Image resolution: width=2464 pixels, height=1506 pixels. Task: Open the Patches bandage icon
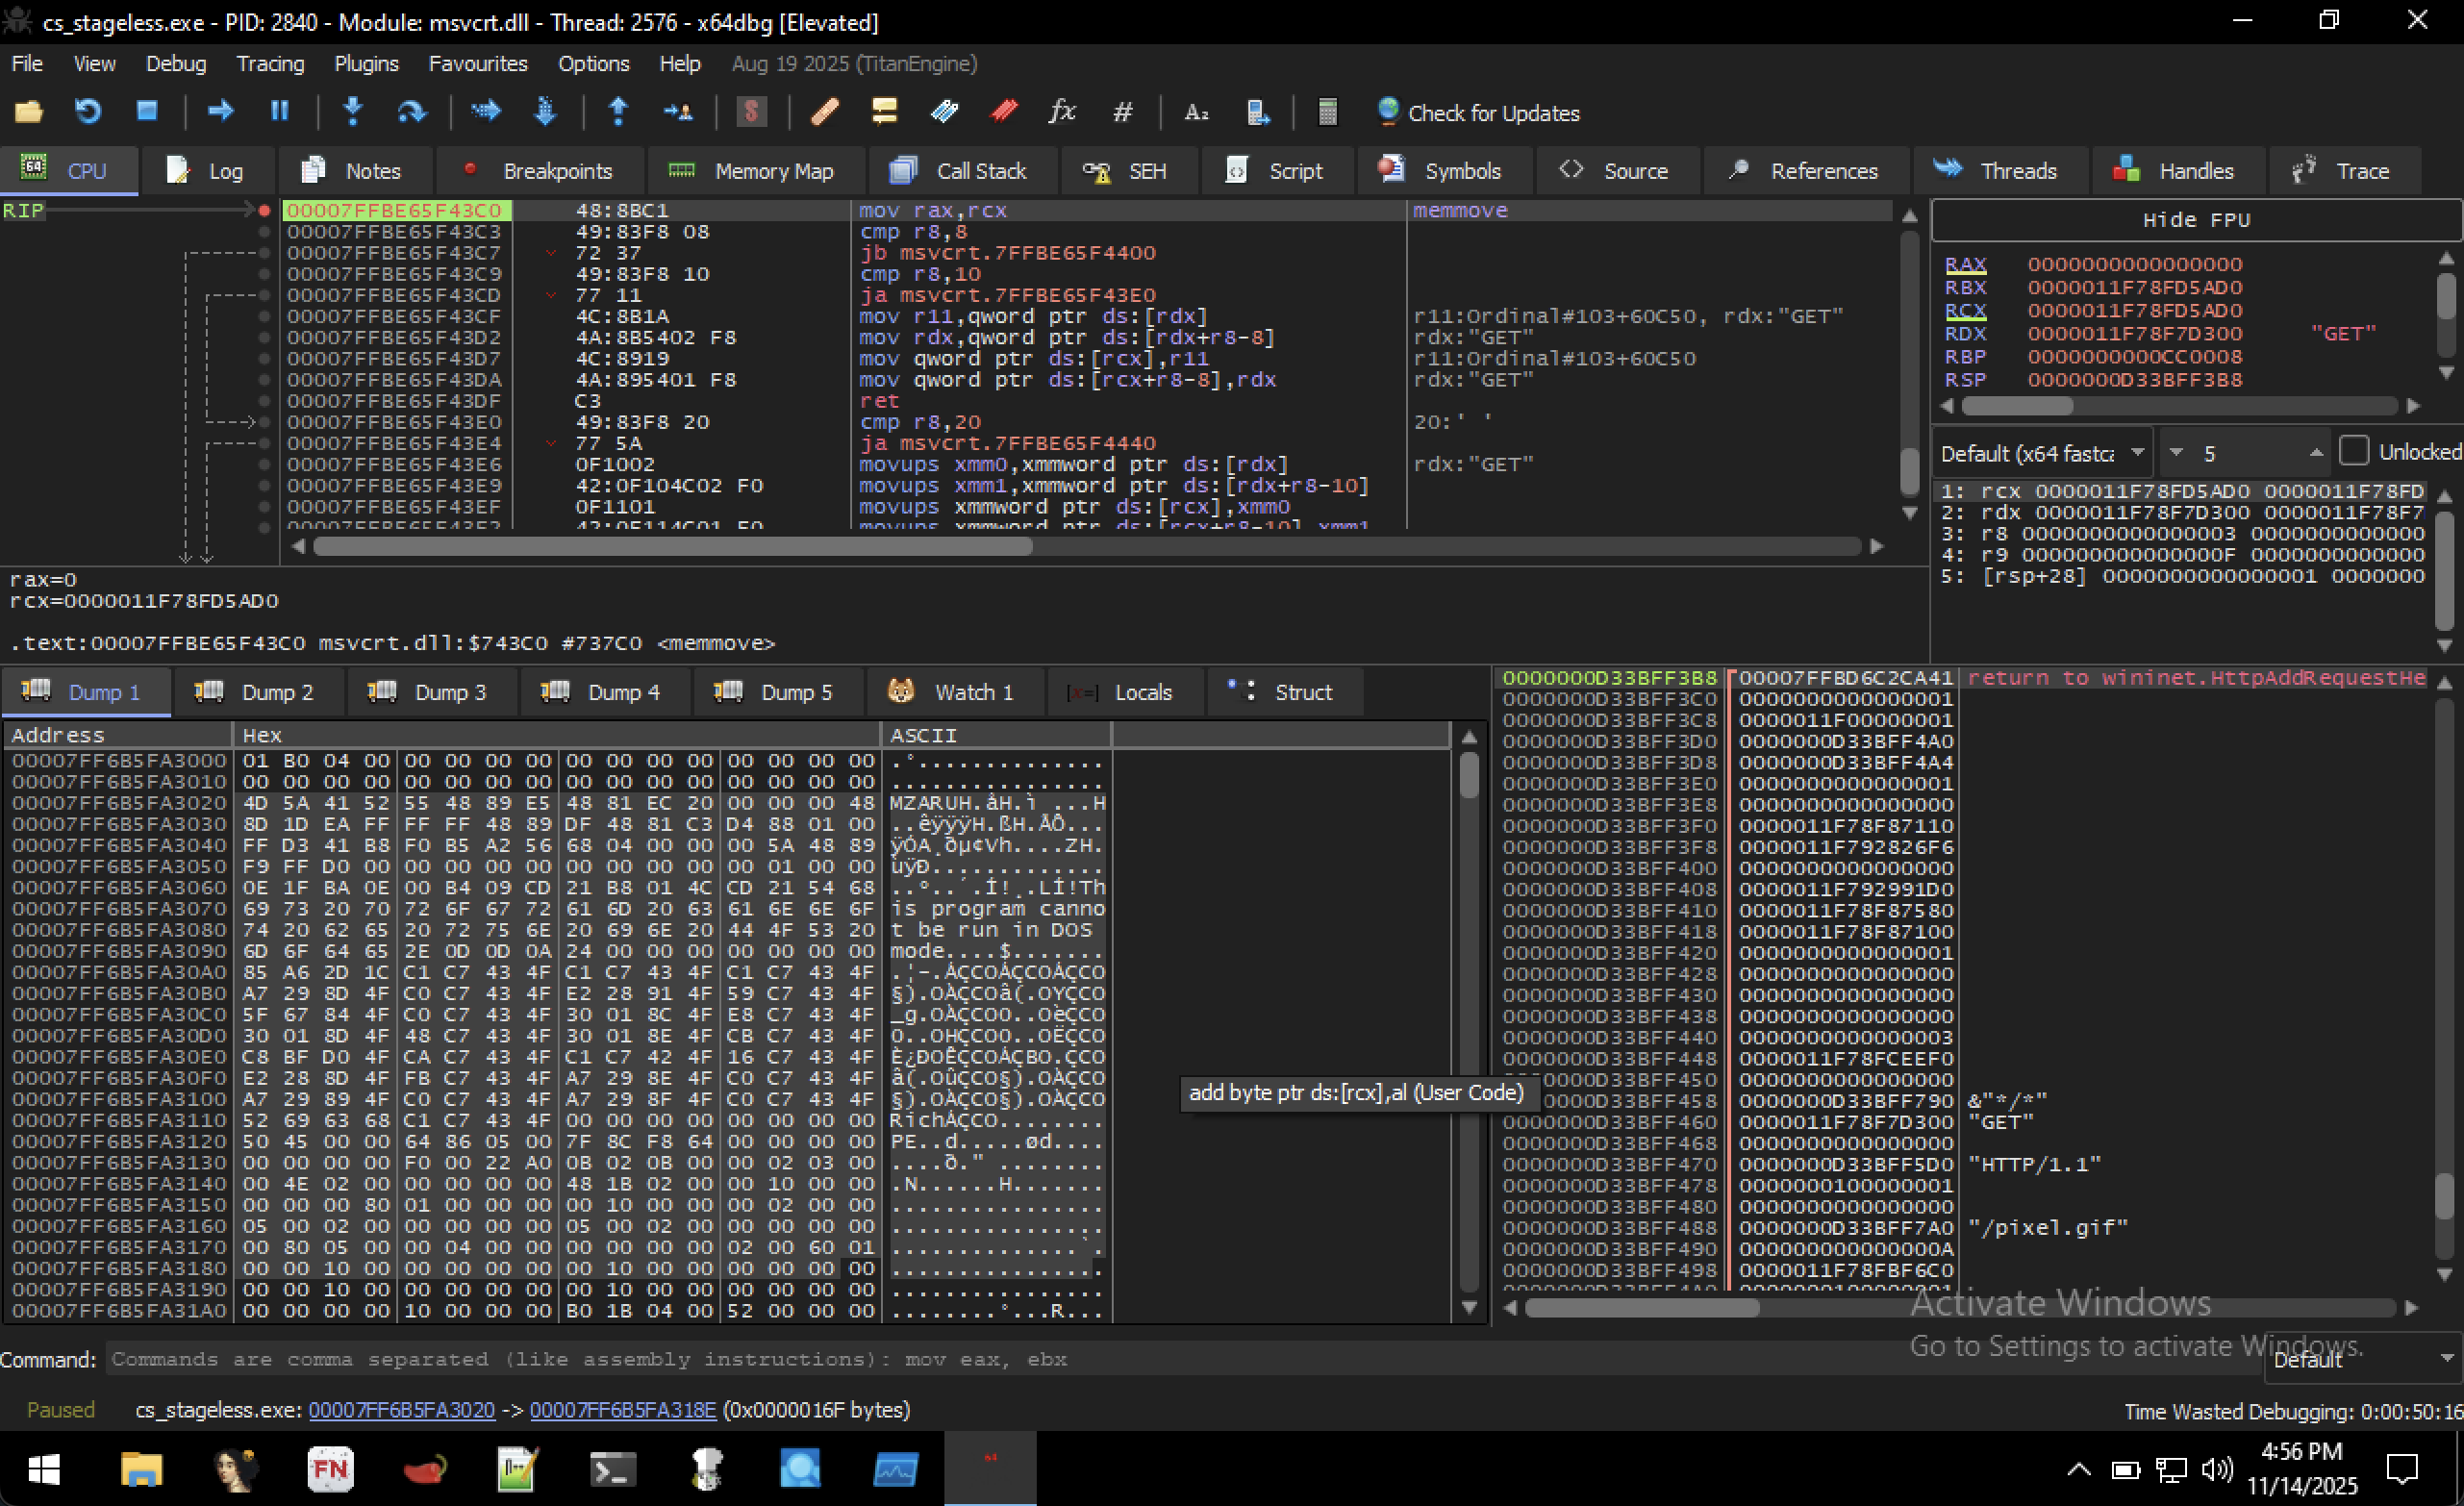(825, 112)
